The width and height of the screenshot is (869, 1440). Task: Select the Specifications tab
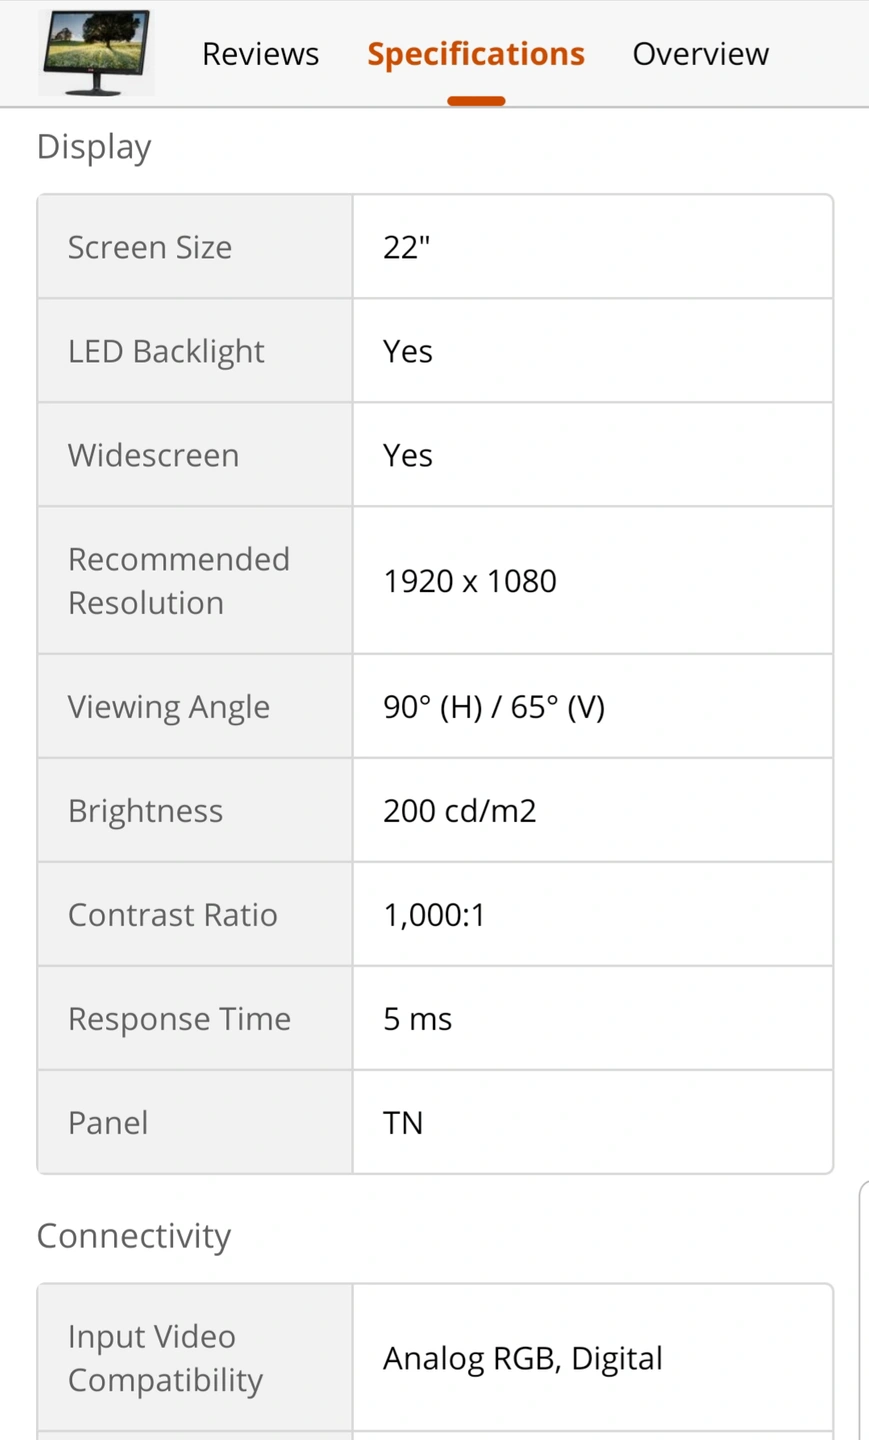point(476,54)
